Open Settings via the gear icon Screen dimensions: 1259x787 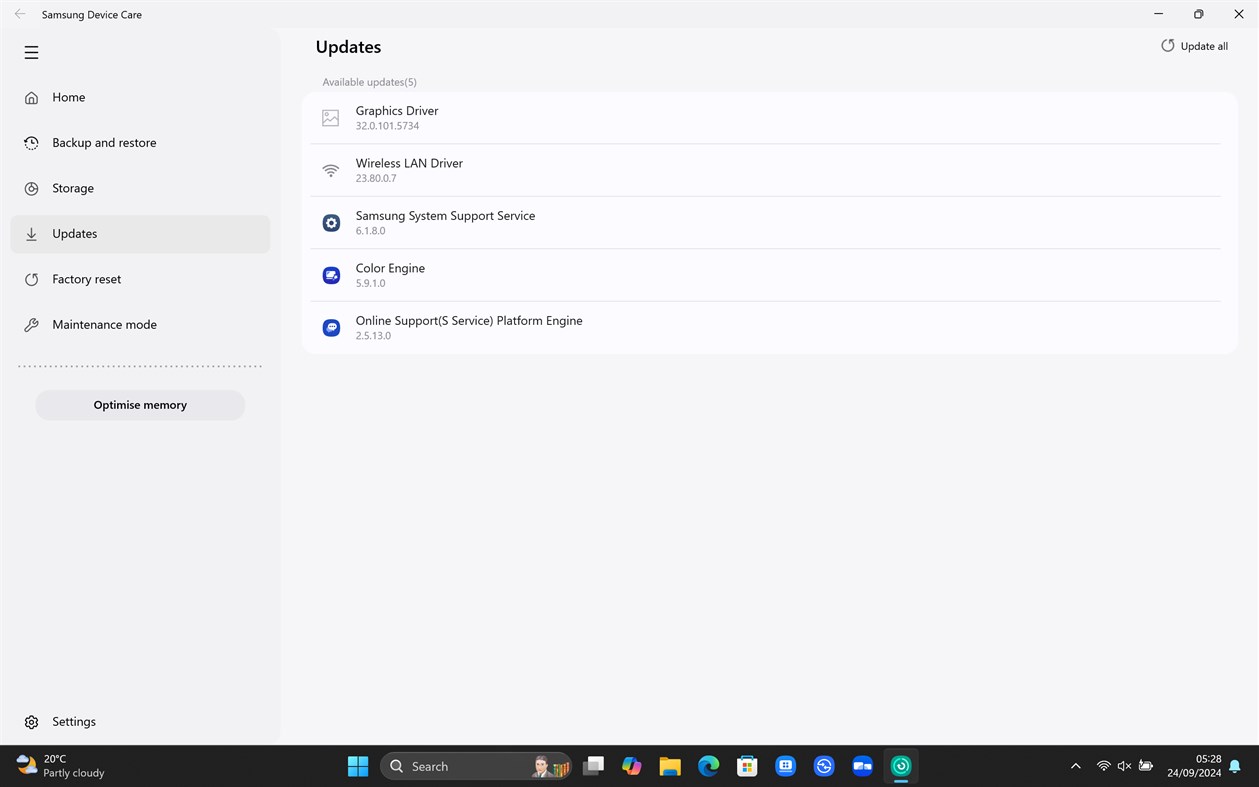31,721
